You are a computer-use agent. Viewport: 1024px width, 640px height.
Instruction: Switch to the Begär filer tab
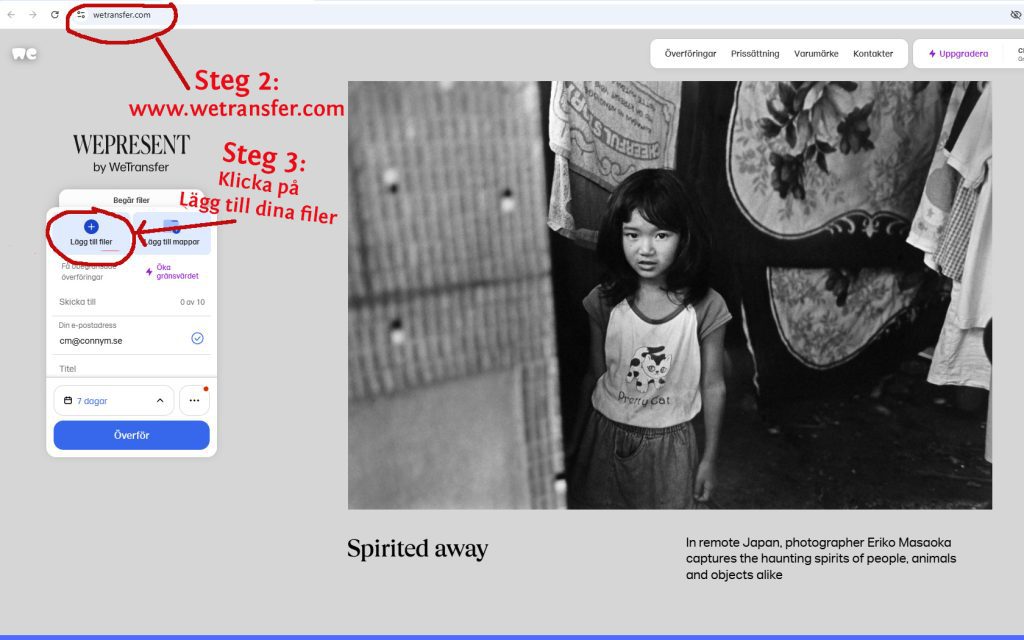131,200
